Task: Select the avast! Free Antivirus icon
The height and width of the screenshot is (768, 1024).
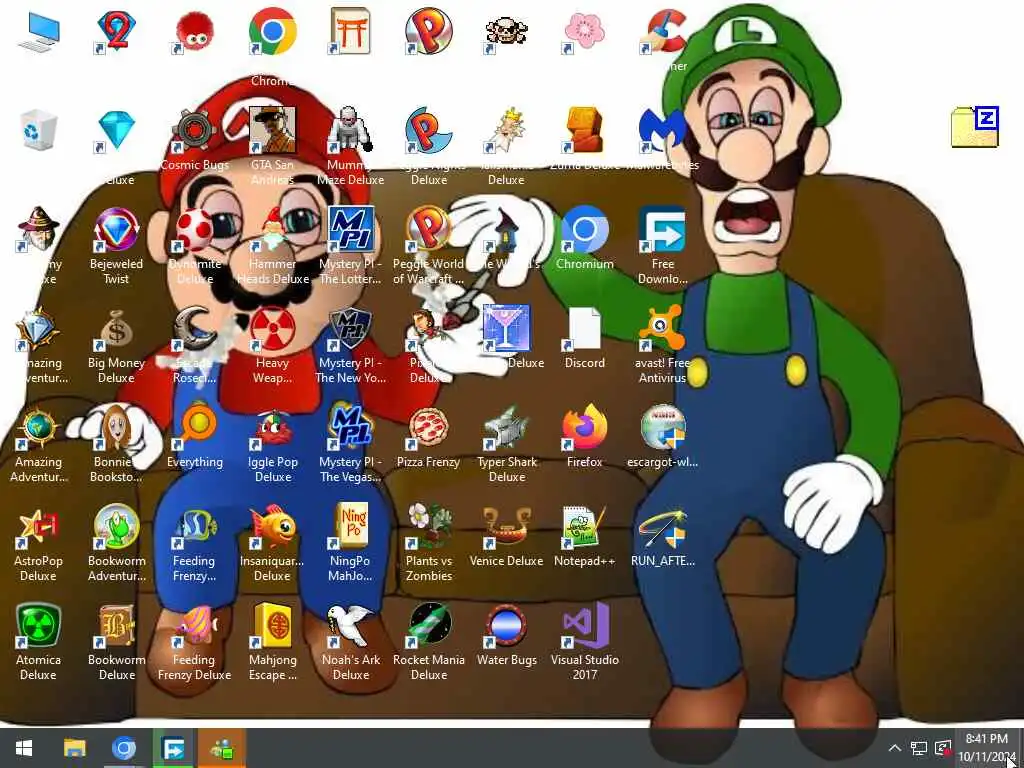Action: (662, 345)
